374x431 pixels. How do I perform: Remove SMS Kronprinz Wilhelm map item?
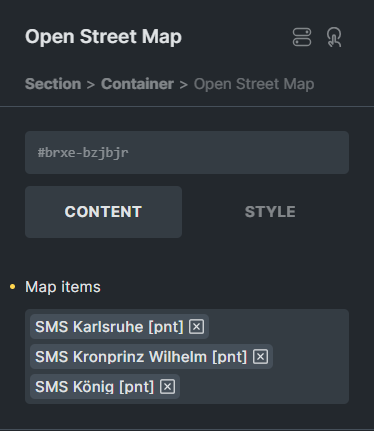pos(260,357)
